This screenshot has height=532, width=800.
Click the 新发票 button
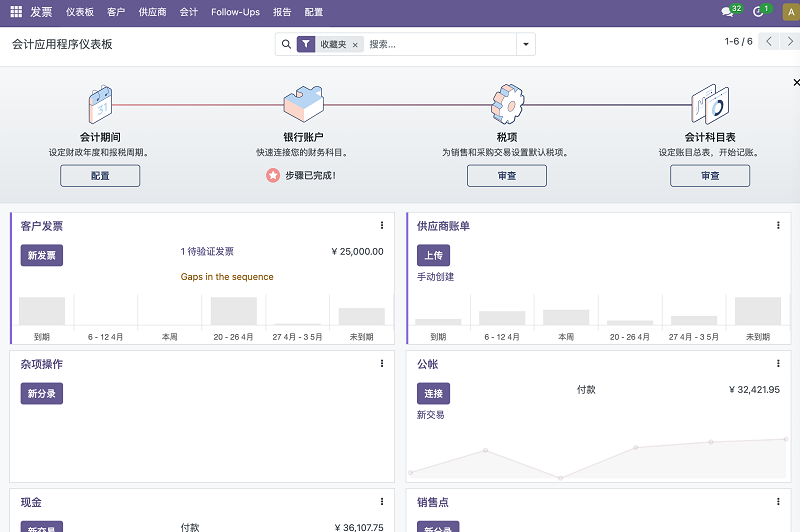pos(42,256)
